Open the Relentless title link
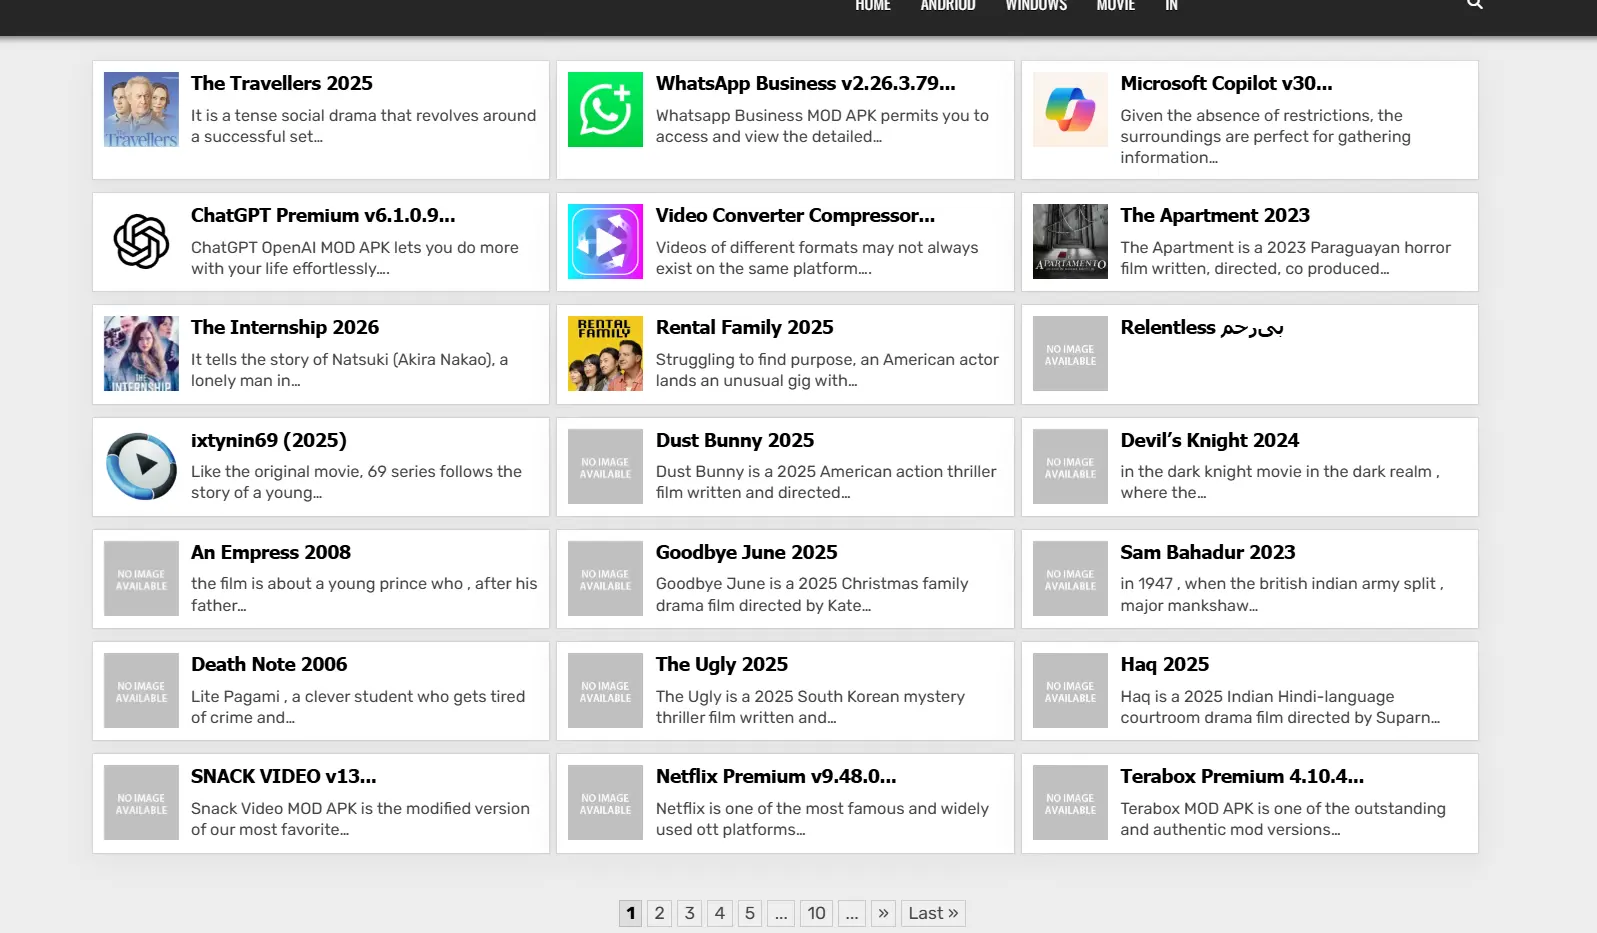Image resolution: width=1597 pixels, height=933 pixels. point(1201,327)
